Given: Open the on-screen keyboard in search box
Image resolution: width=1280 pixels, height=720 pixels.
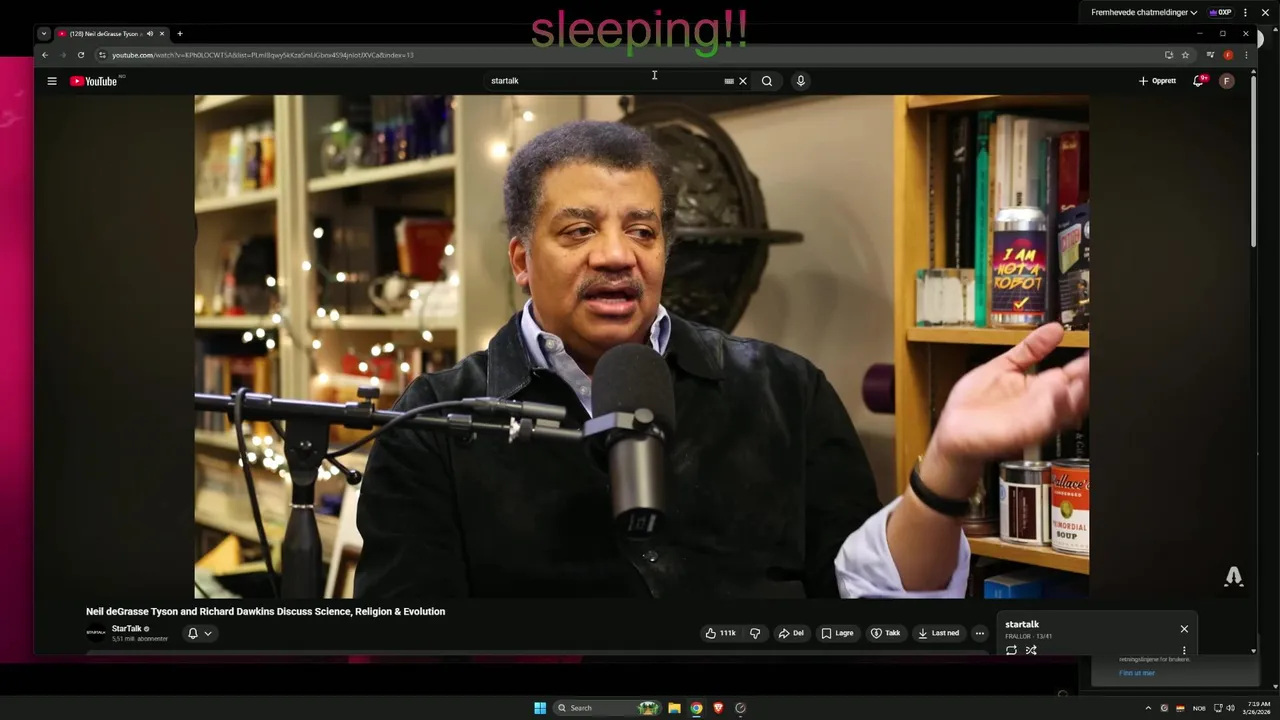Looking at the screenshot, I should (729, 81).
